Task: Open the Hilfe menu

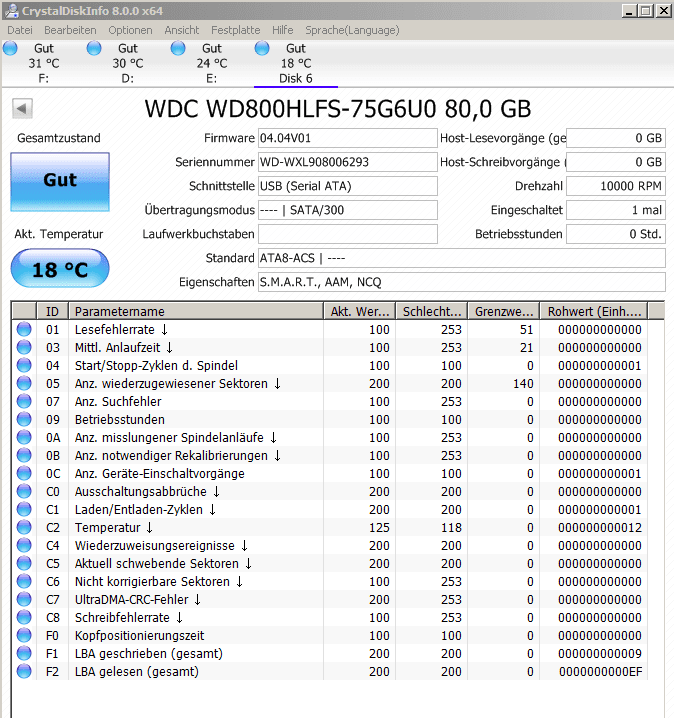Action: pyautogui.click(x=283, y=30)
